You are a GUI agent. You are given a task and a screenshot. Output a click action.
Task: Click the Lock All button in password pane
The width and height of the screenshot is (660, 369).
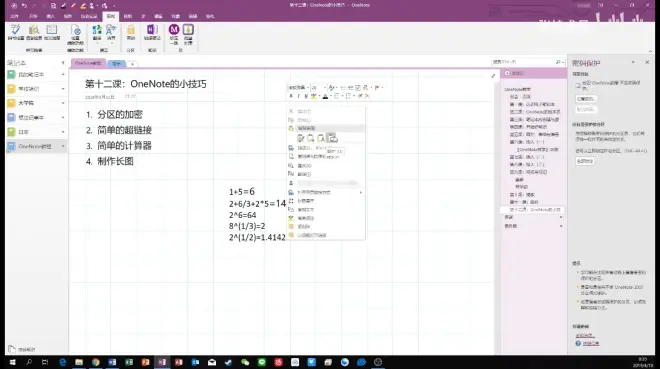pos(585,161)
